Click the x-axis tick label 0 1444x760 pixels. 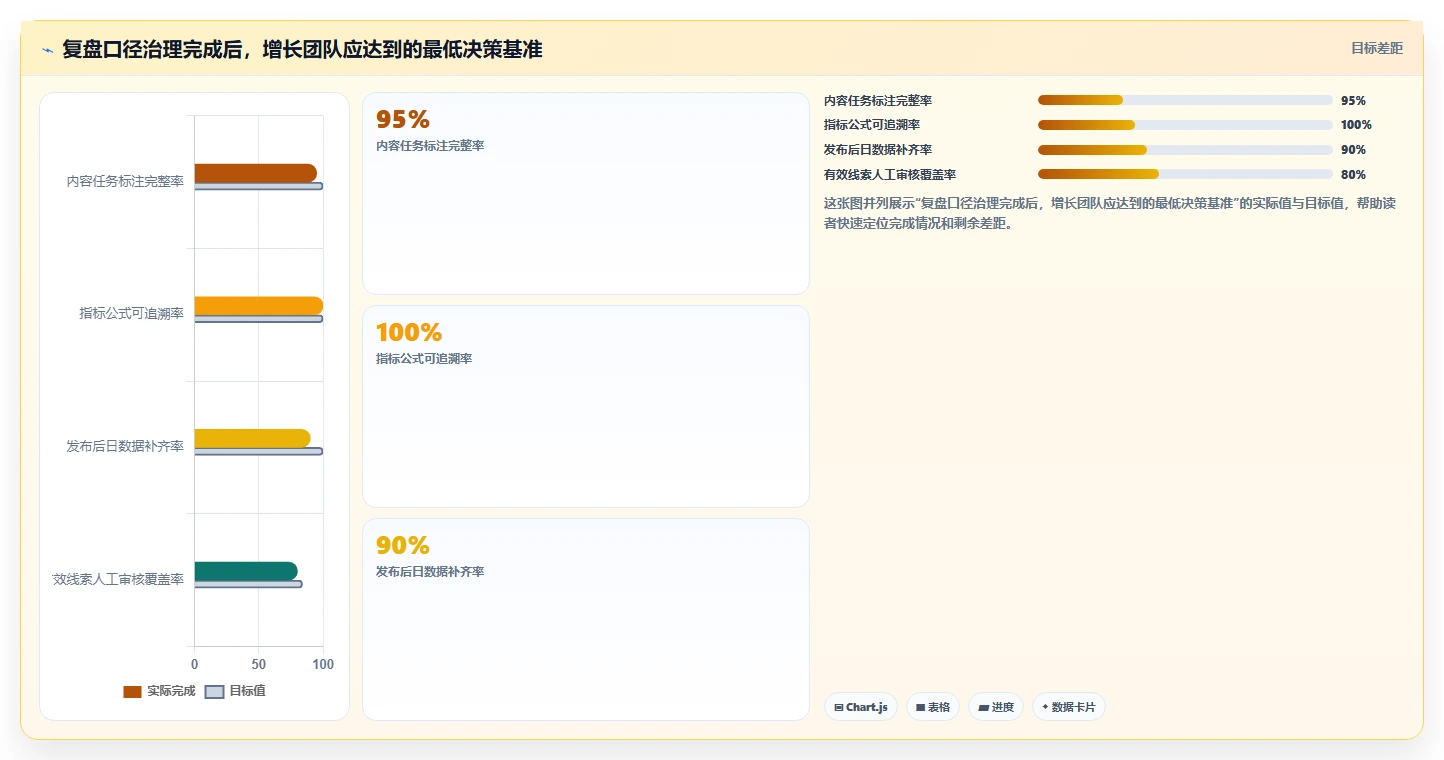pos(194,664)
